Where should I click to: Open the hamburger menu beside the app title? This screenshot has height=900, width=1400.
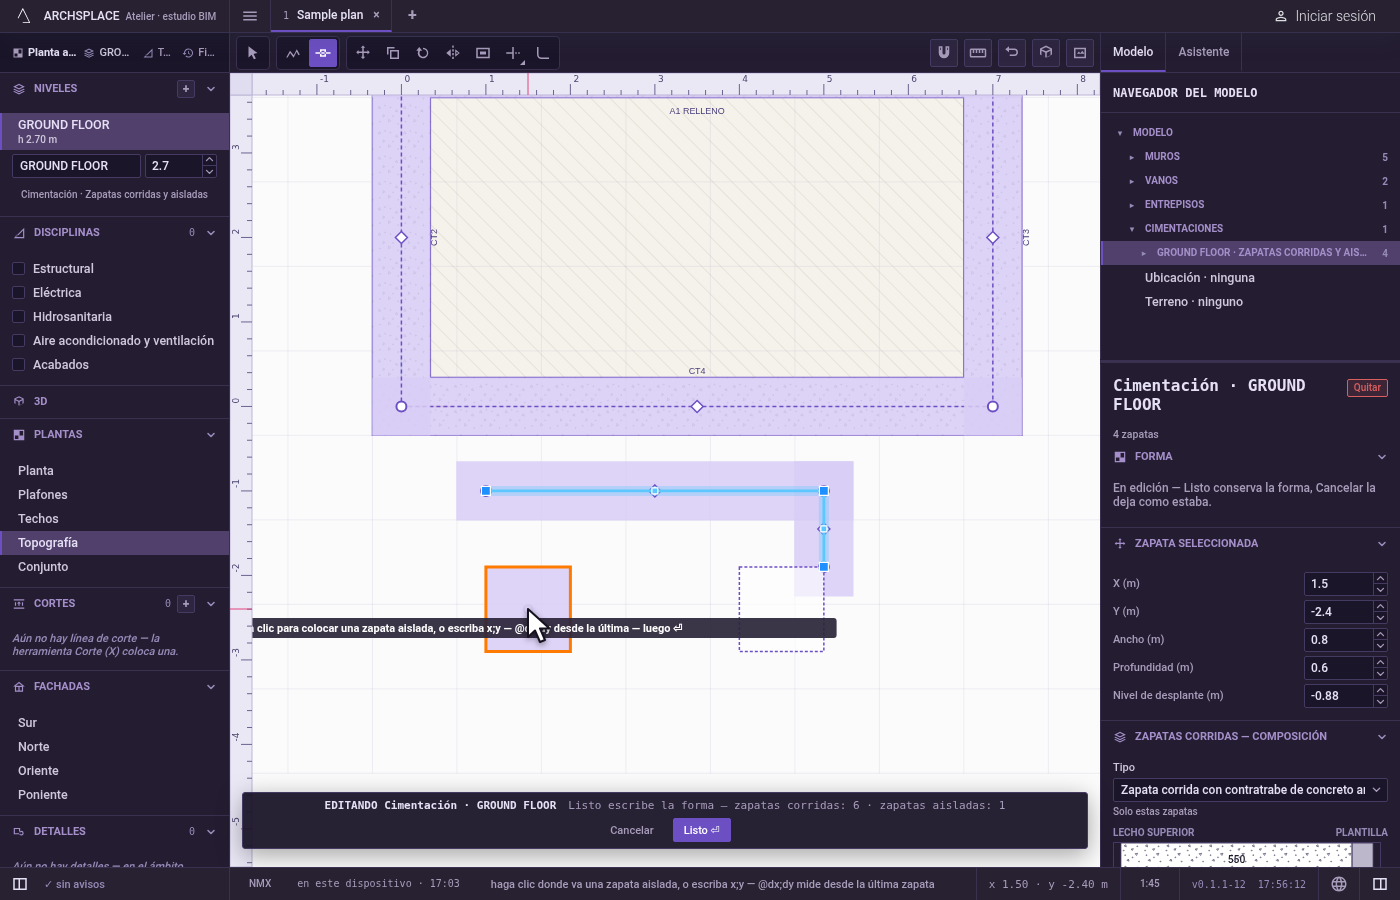pos(250,15)
